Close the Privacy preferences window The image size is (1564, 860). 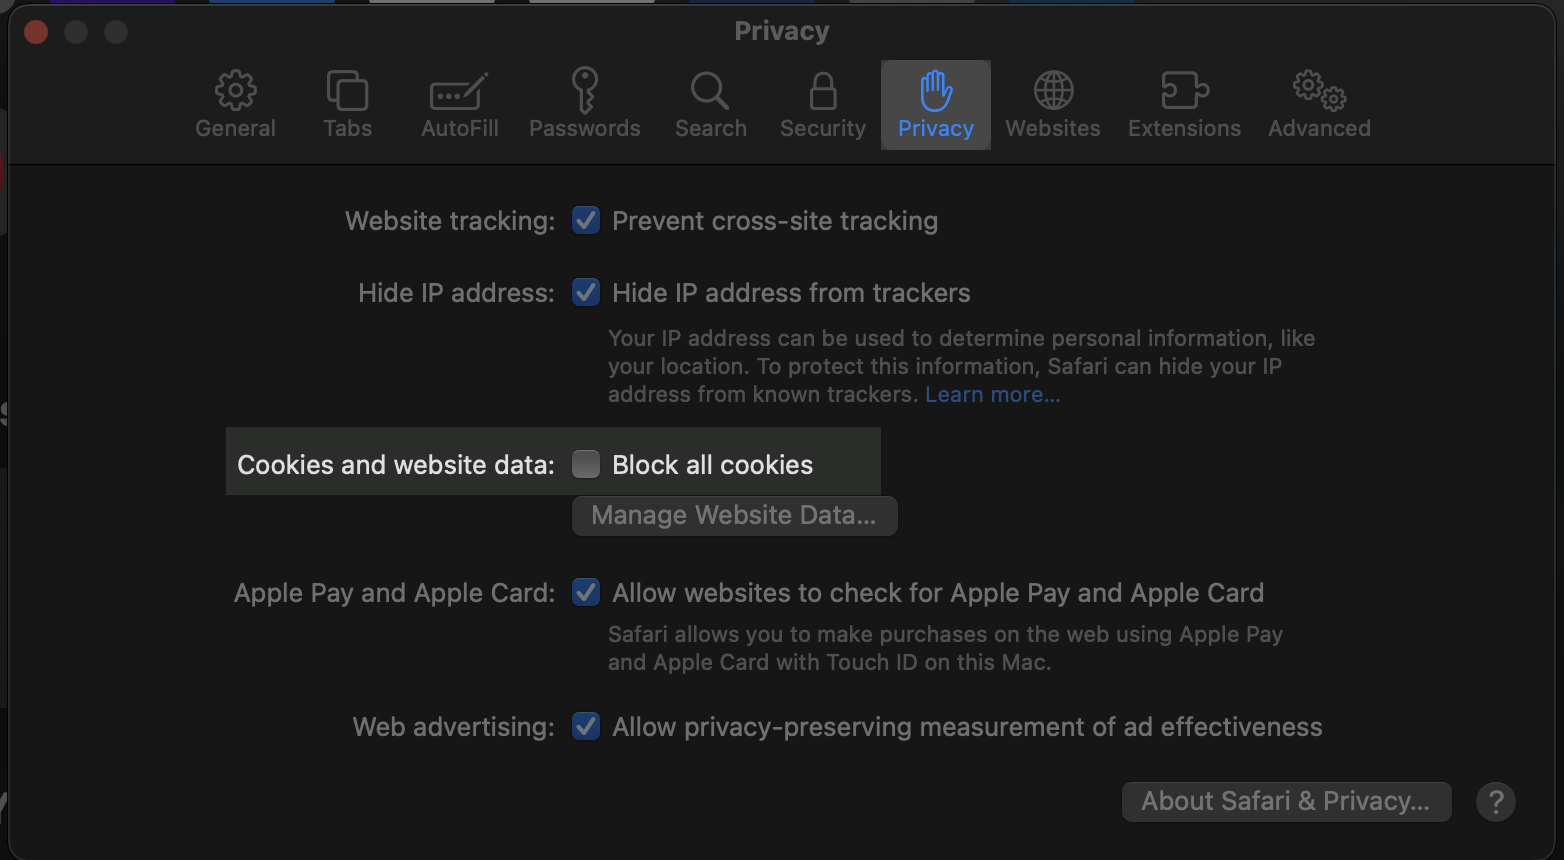(x=36, y=32)
